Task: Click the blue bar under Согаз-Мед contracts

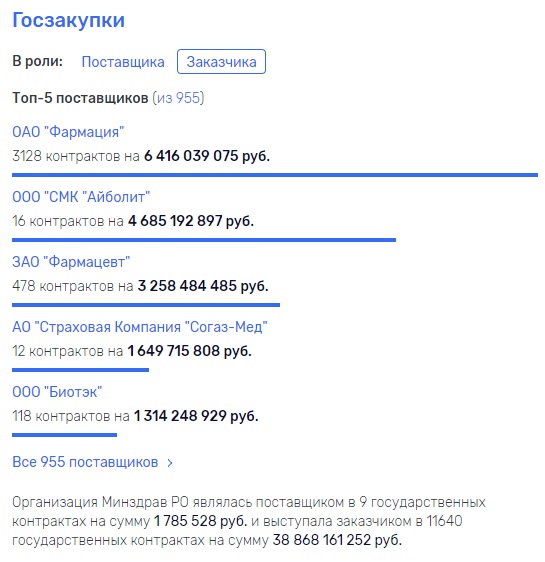Action: (x=80, y=370)
